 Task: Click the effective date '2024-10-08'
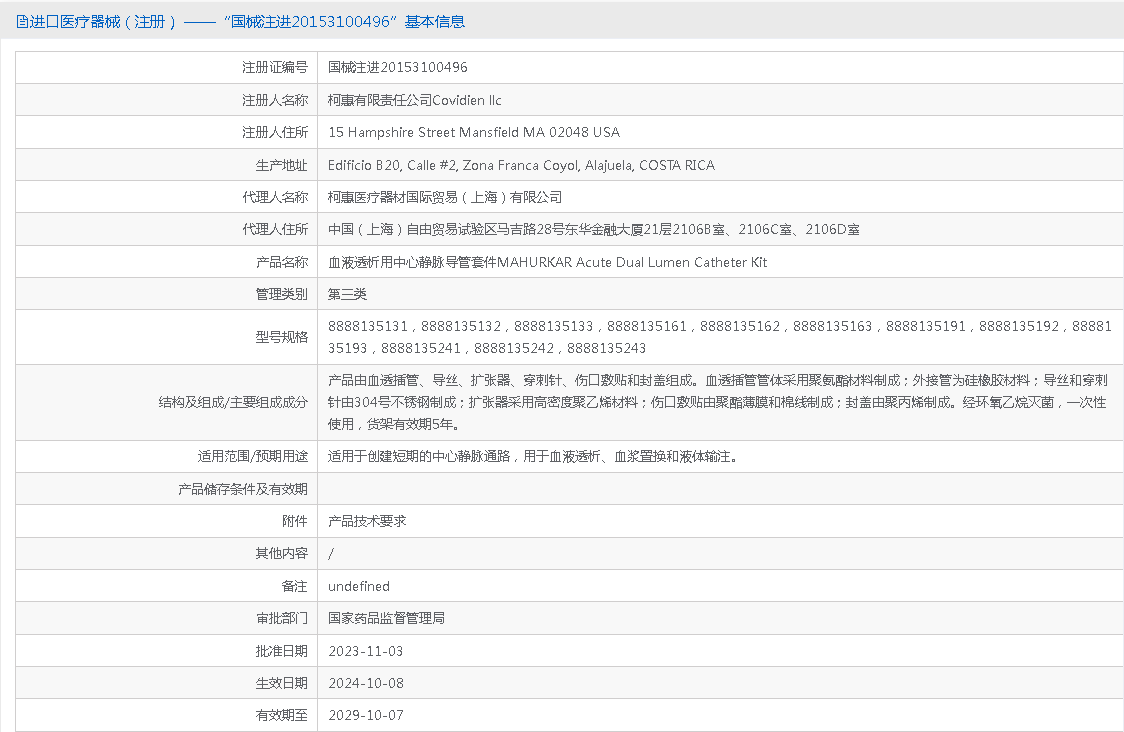point(366,683)
